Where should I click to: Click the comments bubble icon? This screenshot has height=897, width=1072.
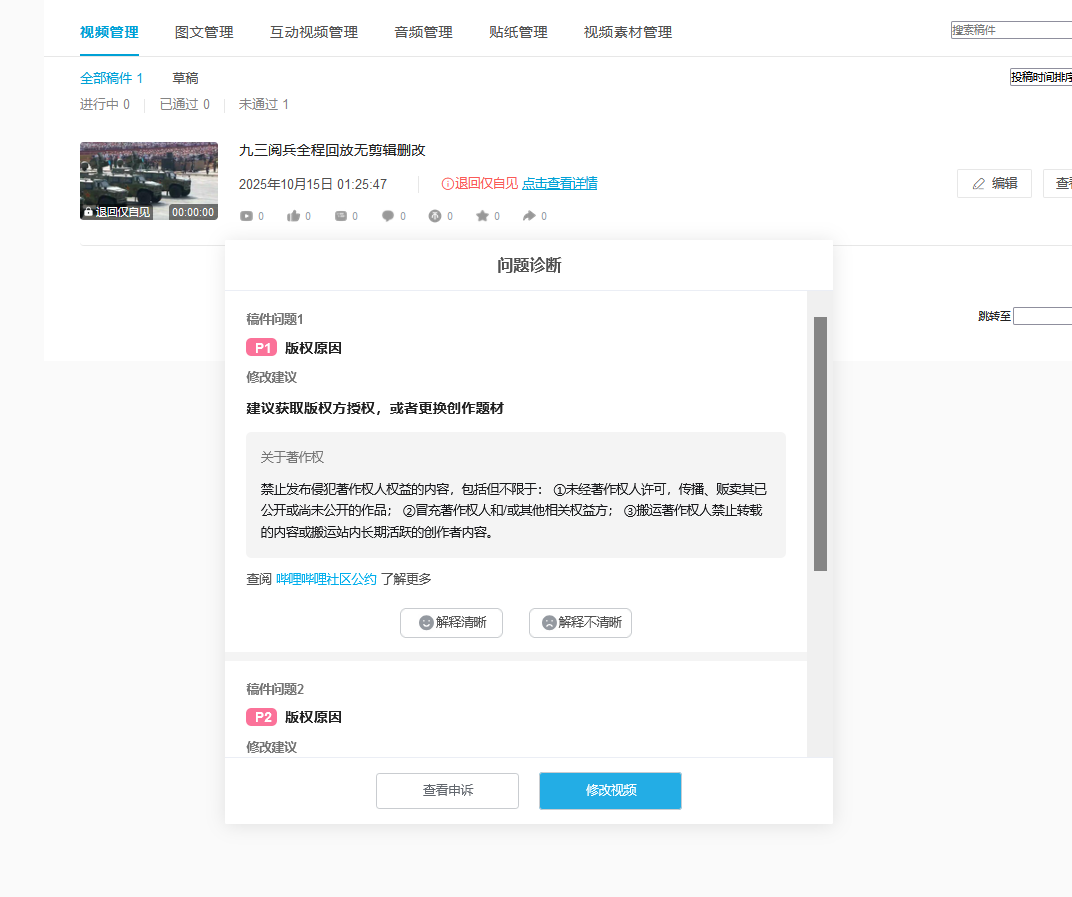tap(388, 216)
